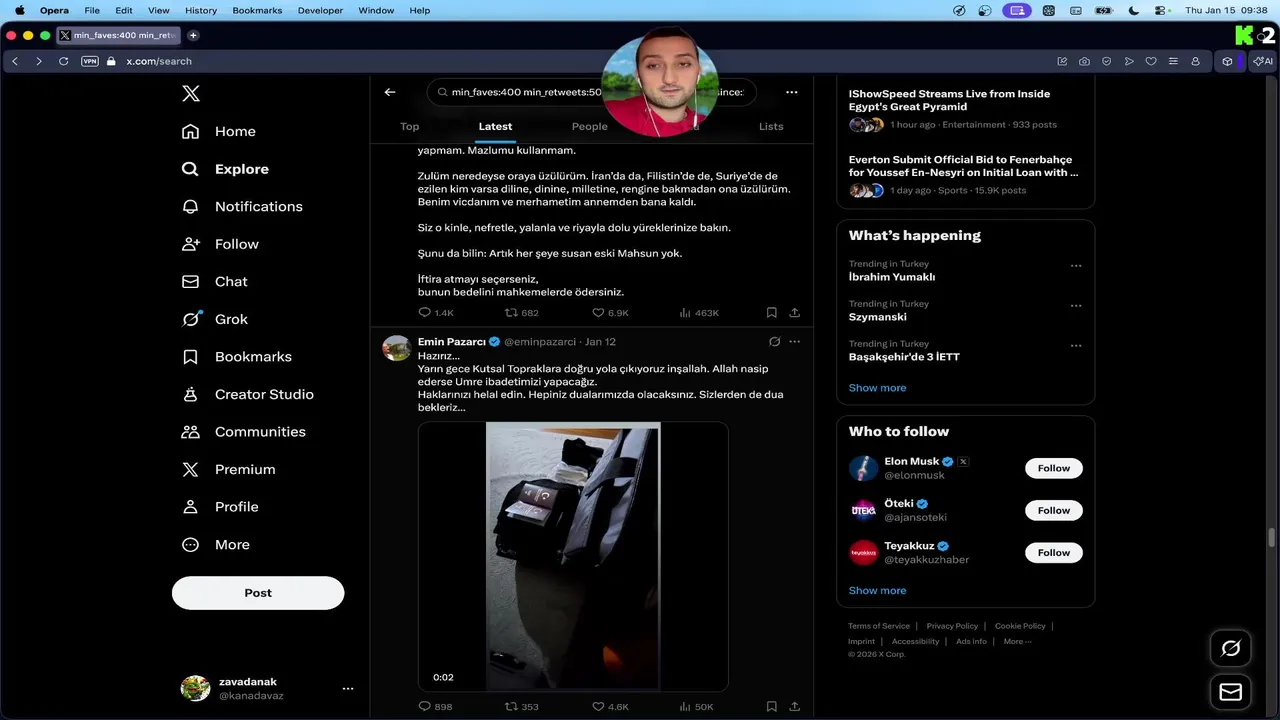Screen dimensions: 1280x720
Task: Open Opera easy setup sliders icon
Action: coord(1173,61)
